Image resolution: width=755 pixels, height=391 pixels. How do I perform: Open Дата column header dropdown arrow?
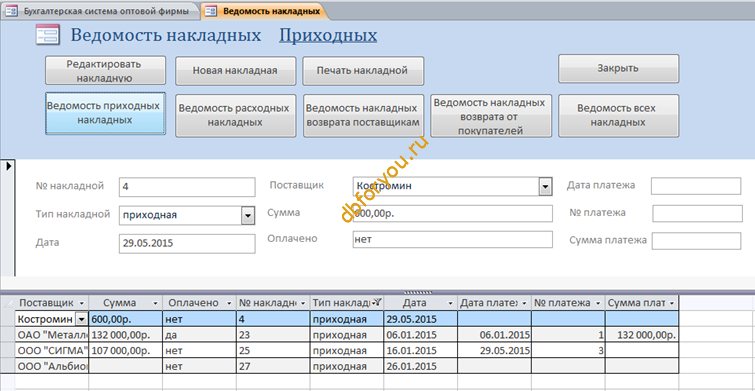pyautogui.click(x=450, y=303)
